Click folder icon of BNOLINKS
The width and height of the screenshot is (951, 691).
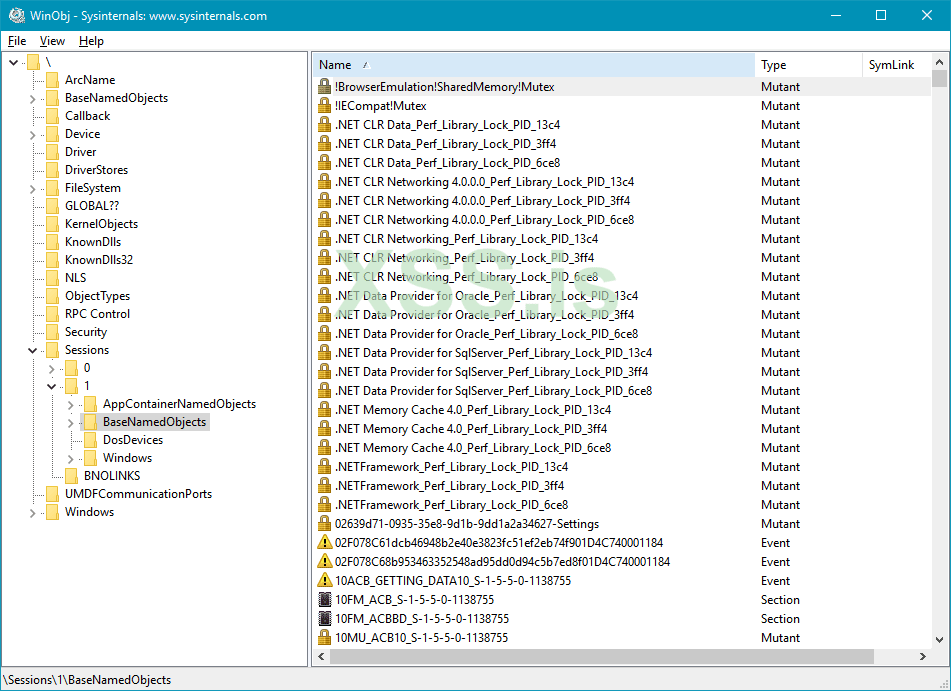tap(72, 476)
